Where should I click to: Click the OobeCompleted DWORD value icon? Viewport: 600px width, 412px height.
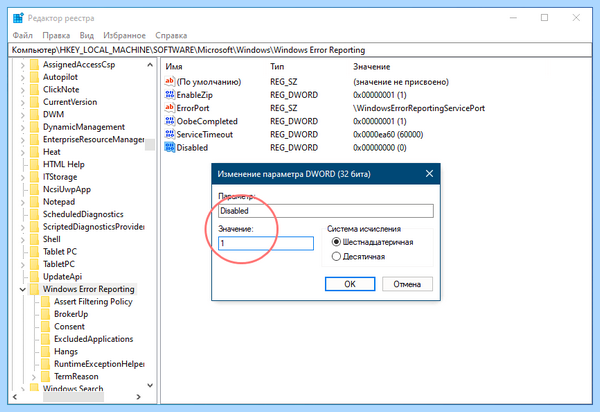point(170,121)
